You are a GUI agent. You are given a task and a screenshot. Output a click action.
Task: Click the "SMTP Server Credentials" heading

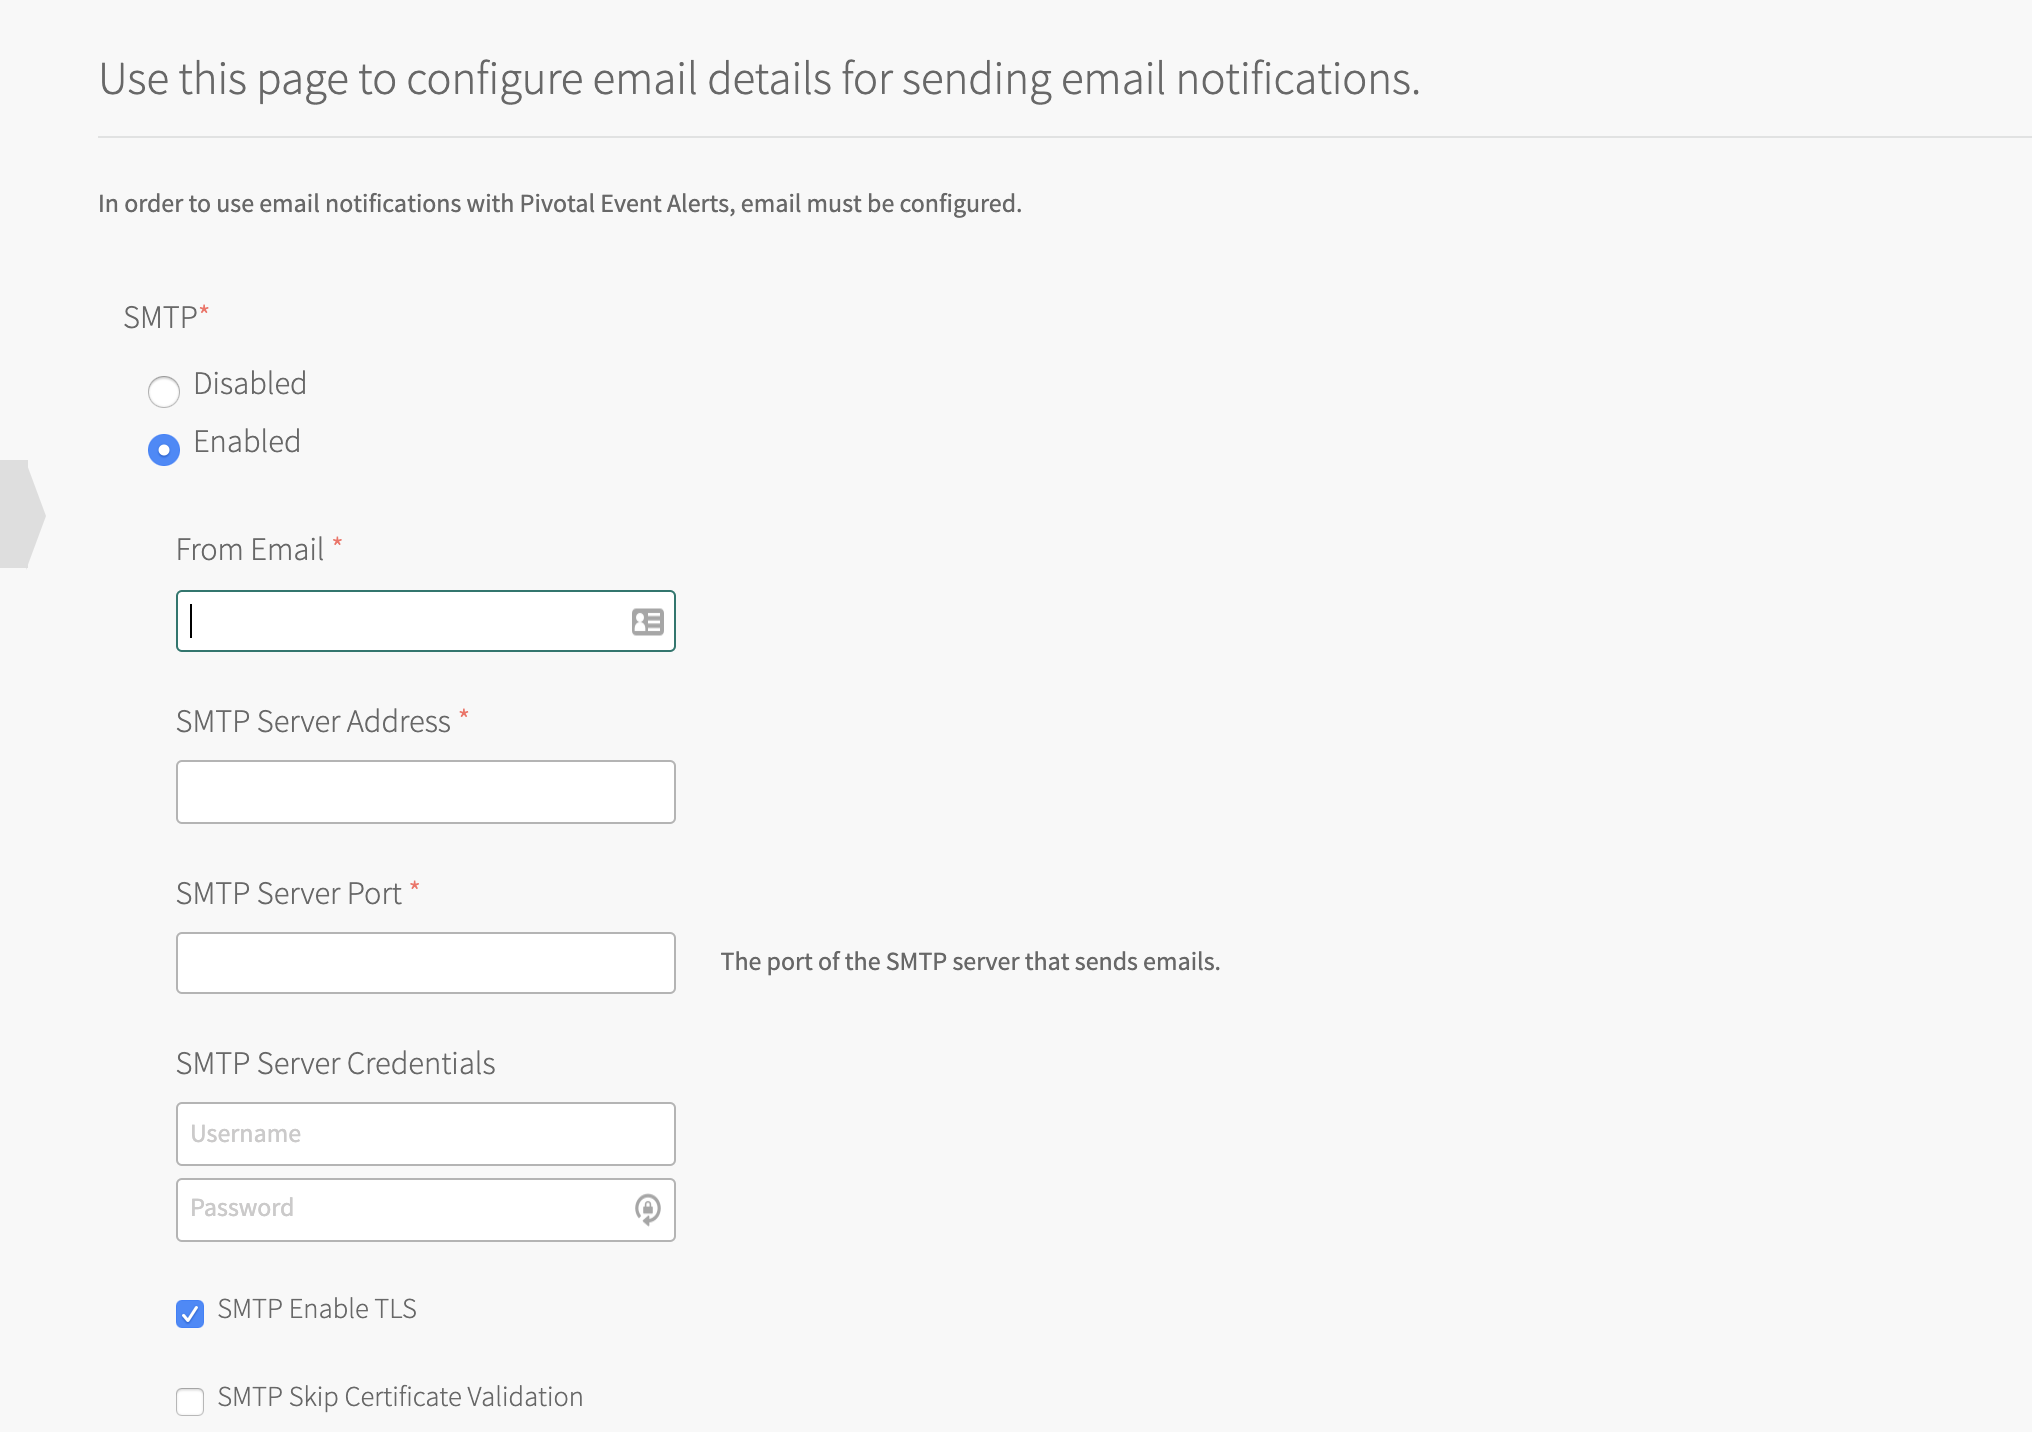click(x=335, y=1064)
